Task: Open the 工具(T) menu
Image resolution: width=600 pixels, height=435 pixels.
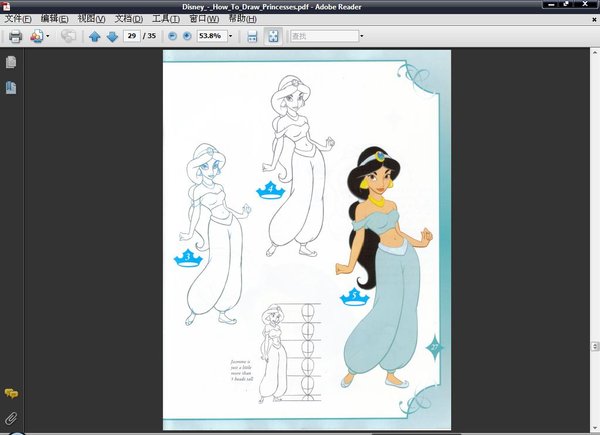Action: [166, 19]
